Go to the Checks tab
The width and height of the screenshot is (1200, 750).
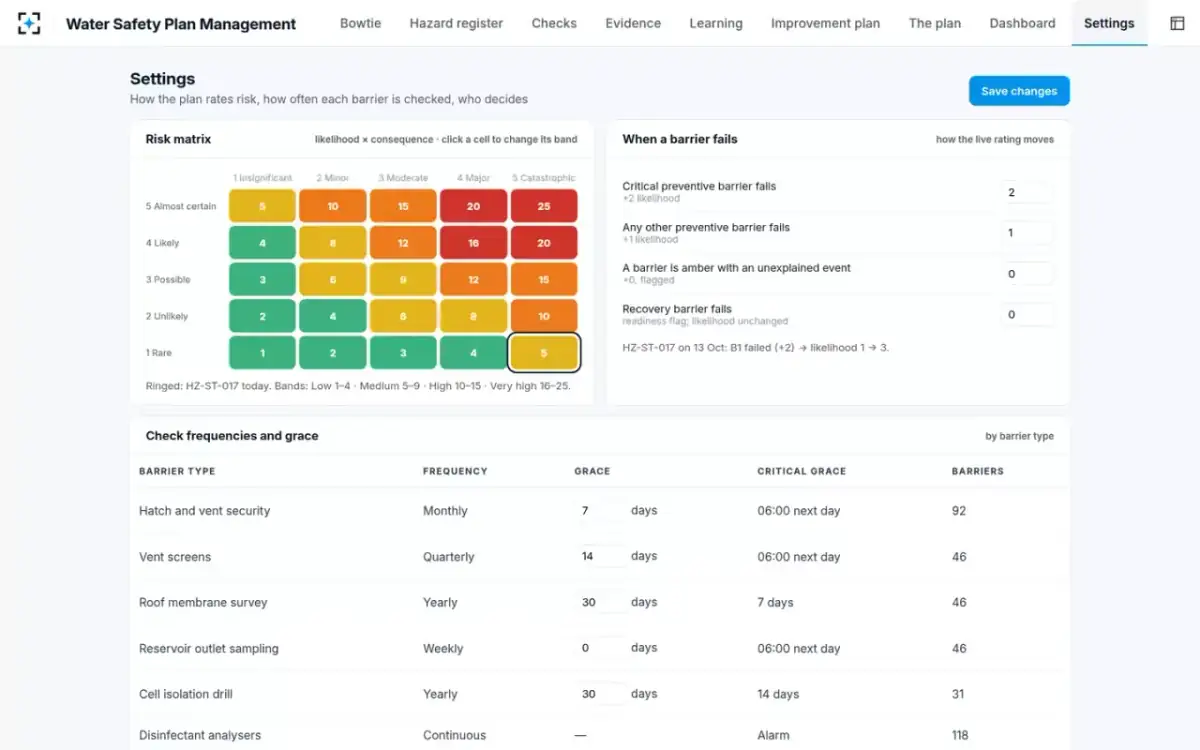554,23
